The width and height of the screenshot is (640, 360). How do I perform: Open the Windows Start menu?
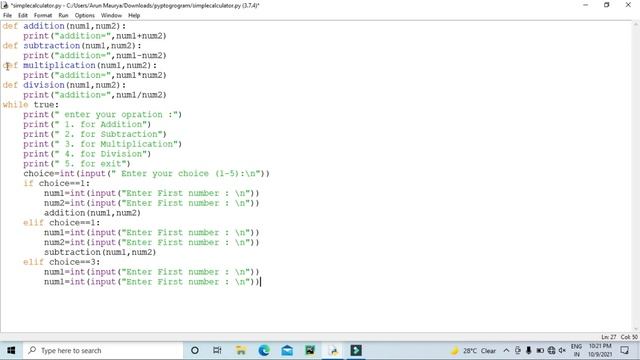[x=11, y=350]
